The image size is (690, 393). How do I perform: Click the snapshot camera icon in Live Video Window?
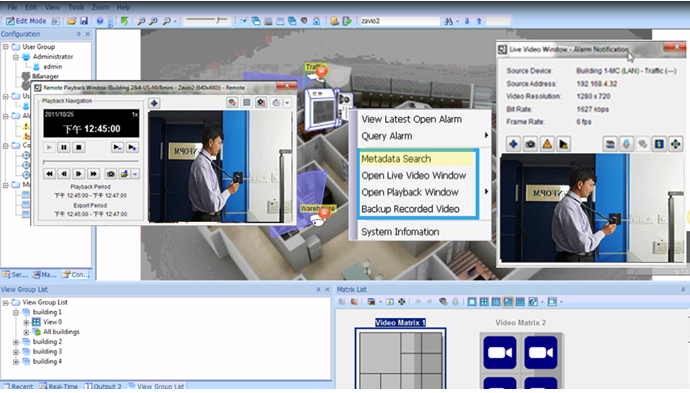[530, 144]
